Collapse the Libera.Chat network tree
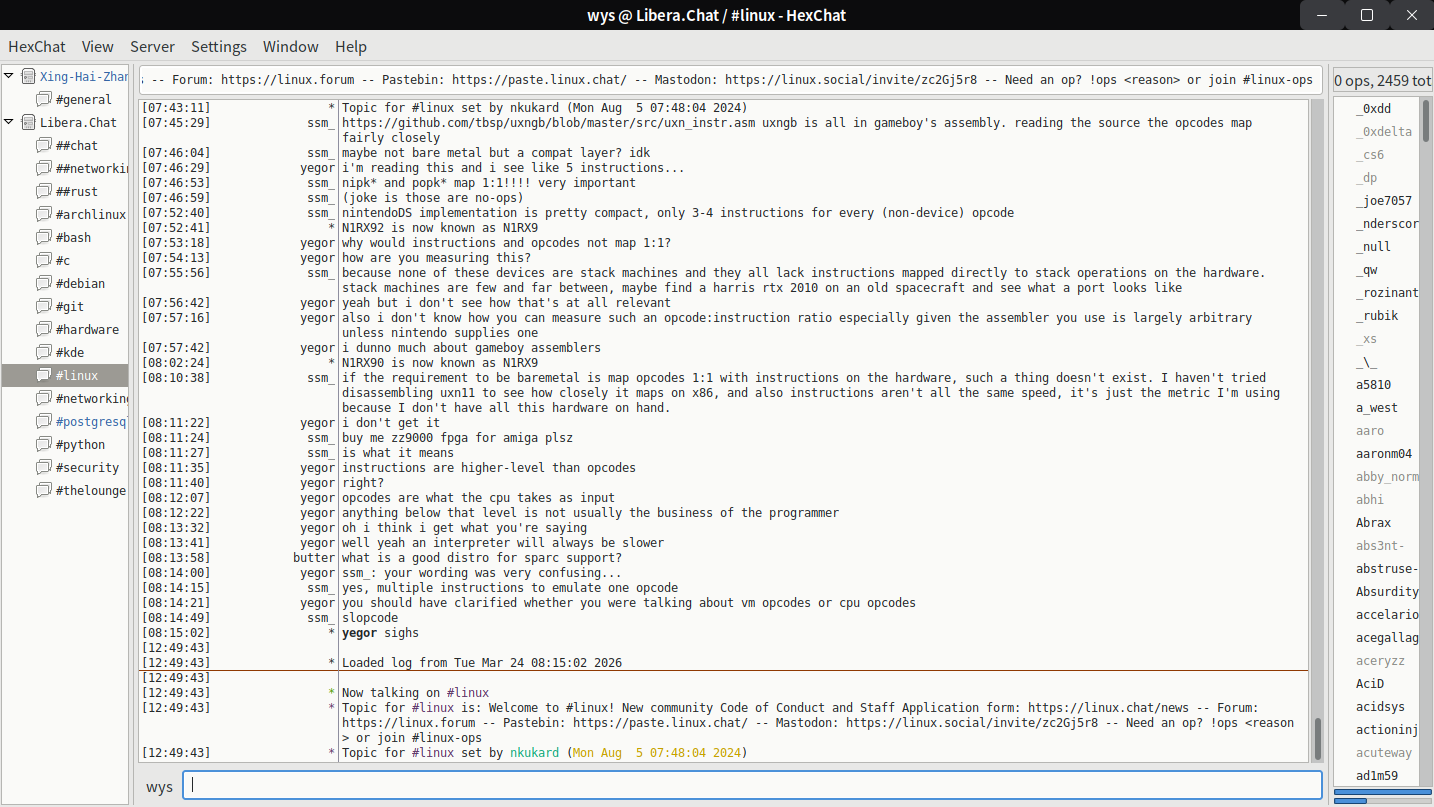Image resolution: width=1434 pixels, height=807 pixels. (x=9, y=122)
